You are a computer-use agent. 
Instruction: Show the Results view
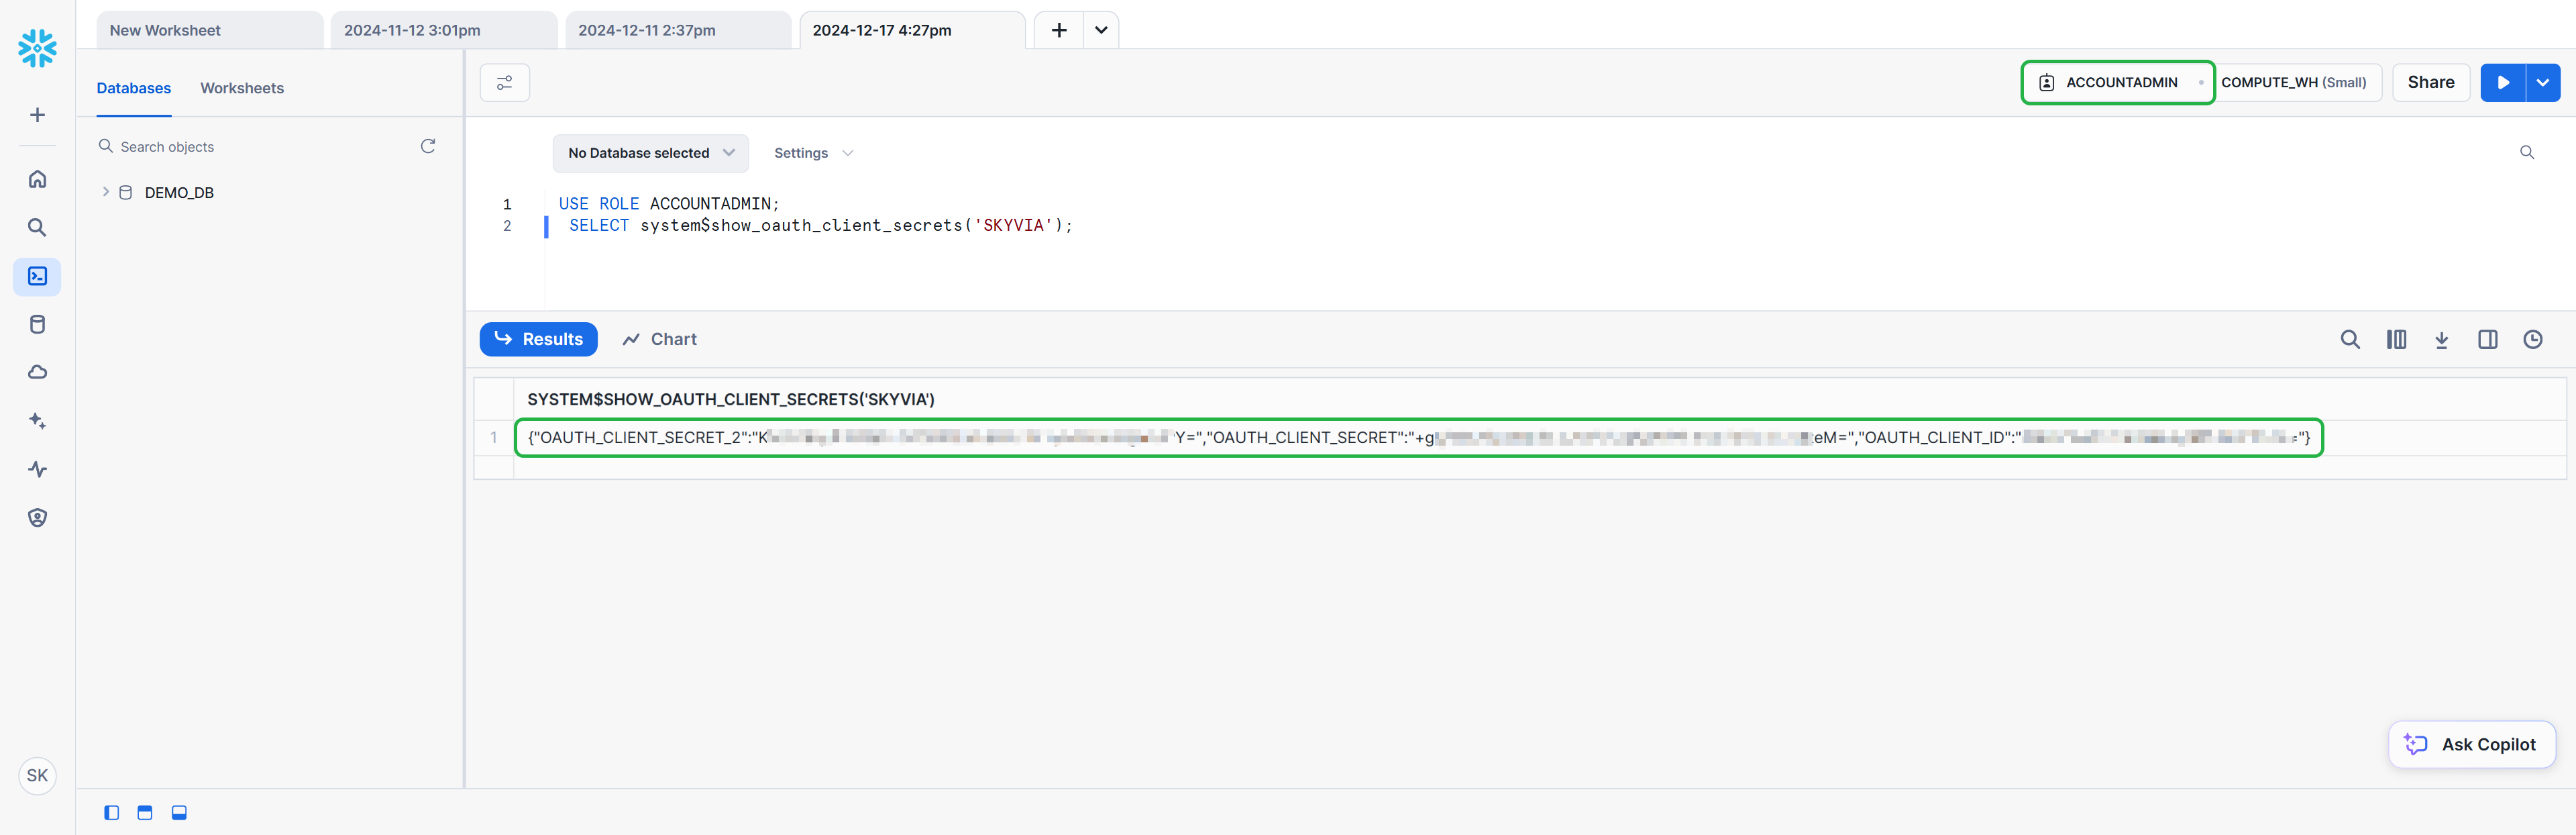click(538, 339)
